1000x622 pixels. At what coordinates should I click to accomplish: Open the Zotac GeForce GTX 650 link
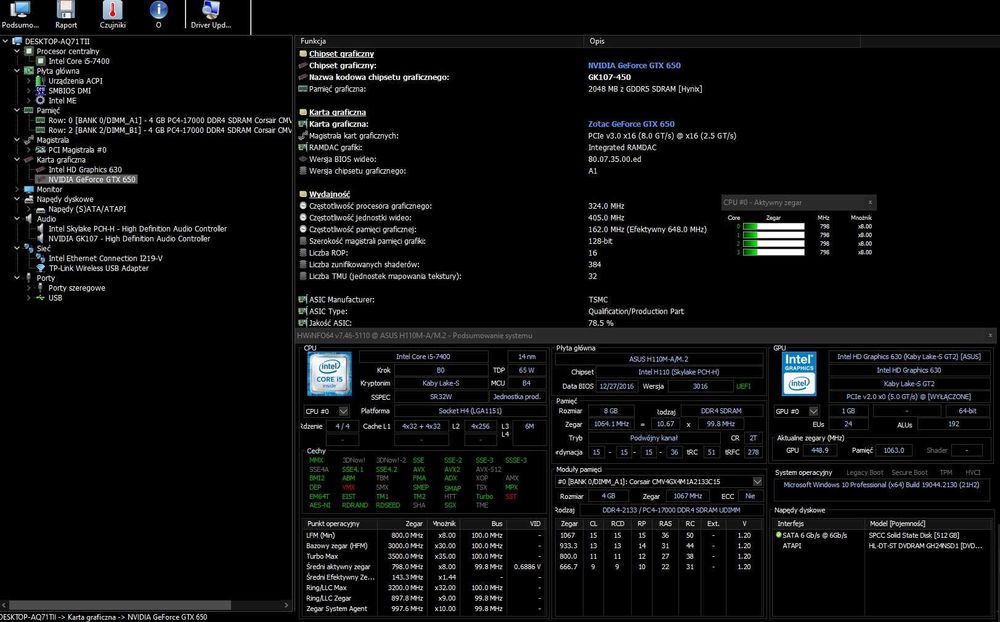click(x=631, y=124)
